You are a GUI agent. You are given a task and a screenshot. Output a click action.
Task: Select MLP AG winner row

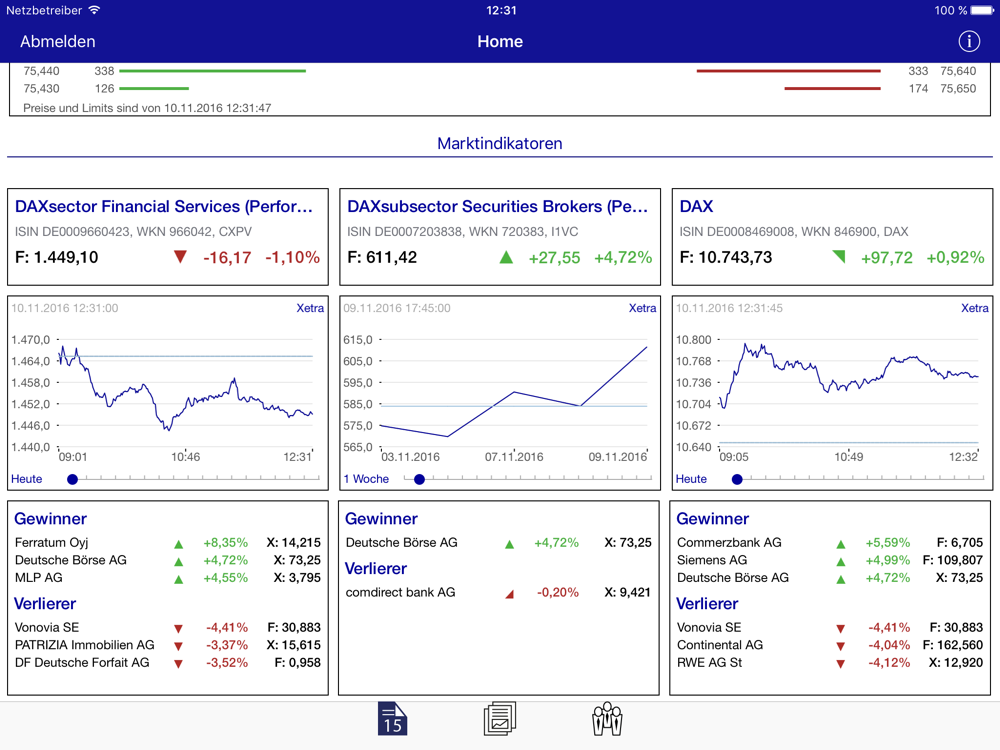tap(168, 578)
